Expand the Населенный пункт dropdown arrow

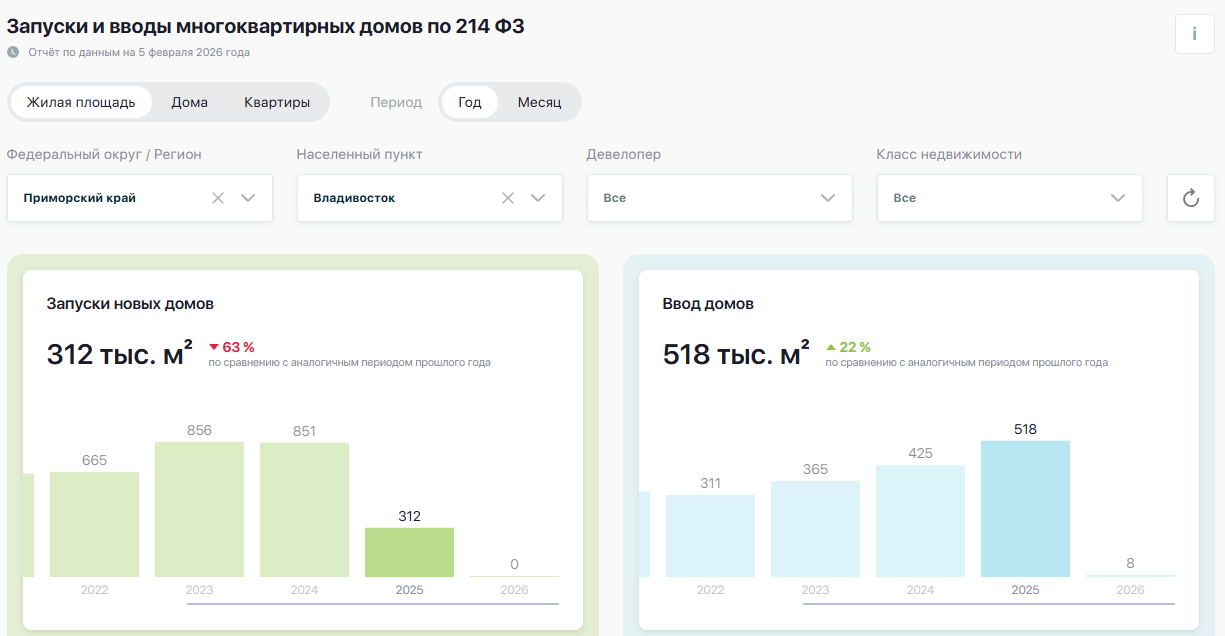539,198
